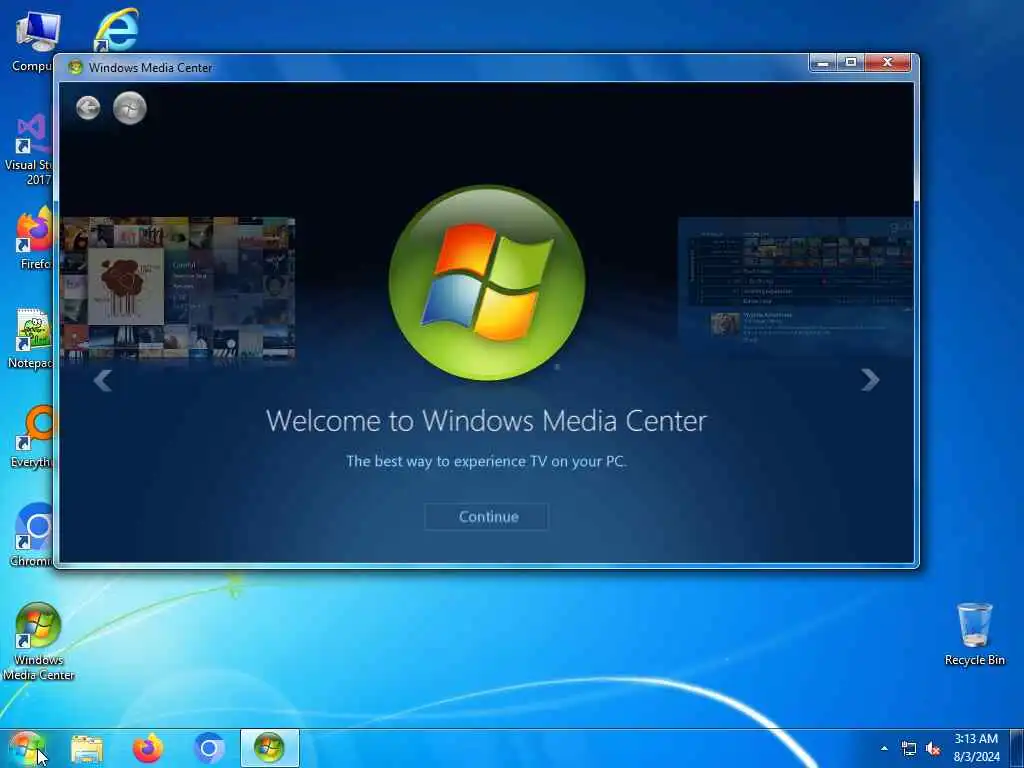Select the Windows Media Center desktop shortcut
This screenshot has width=1024, height=768.
tap(38, 641)
